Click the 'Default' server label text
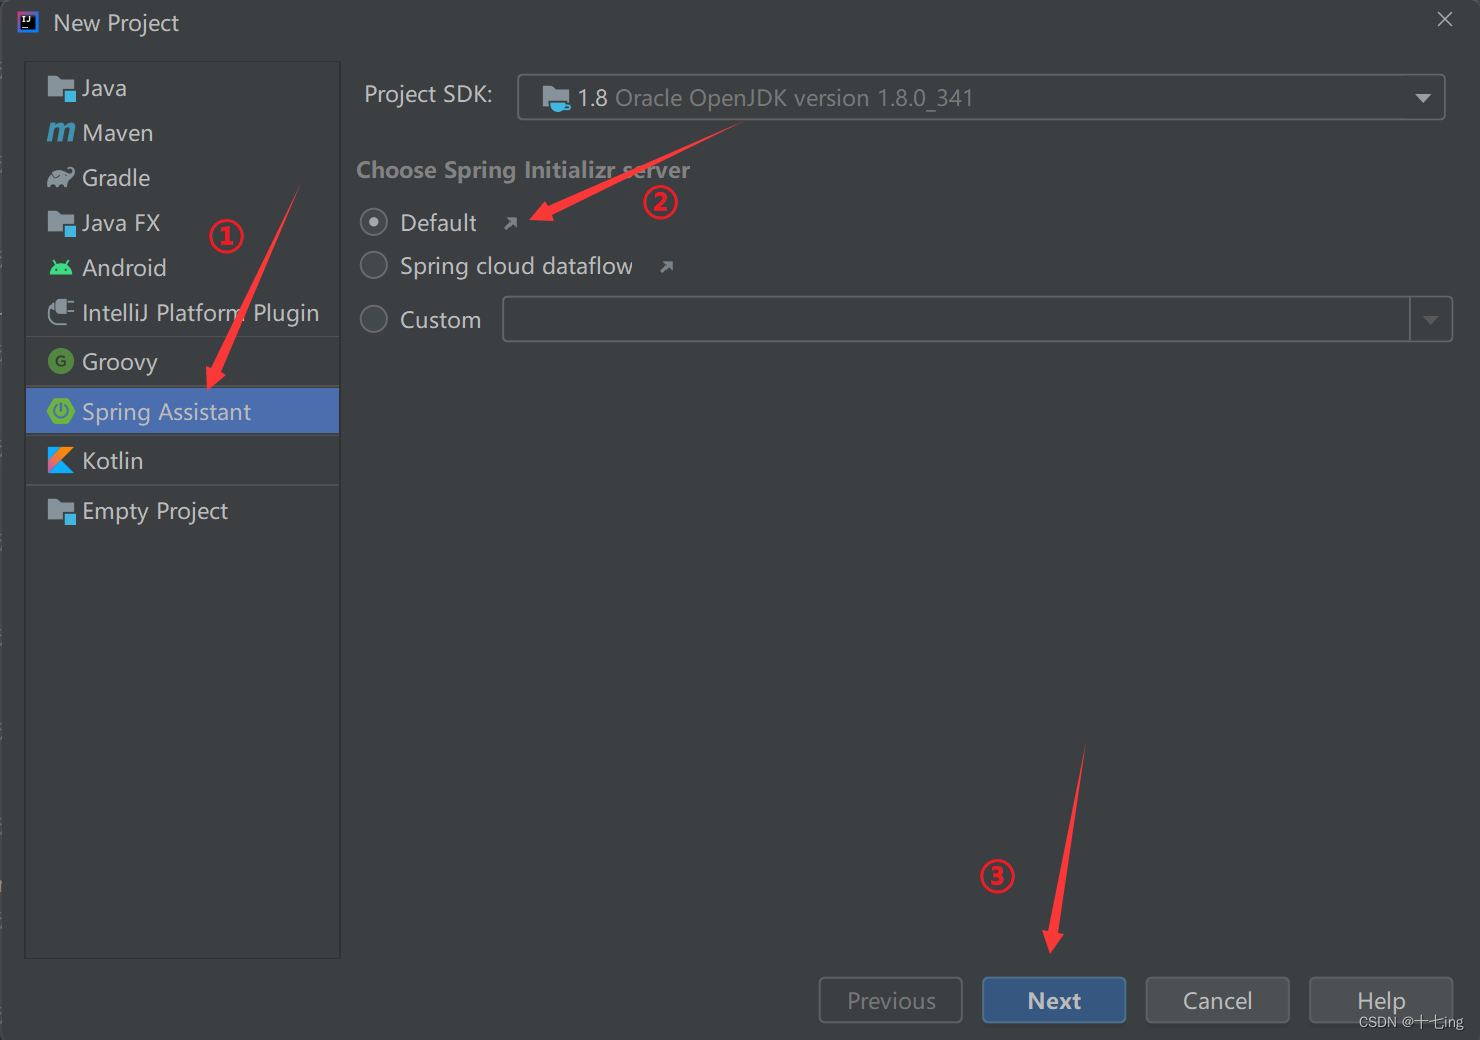 coord(439,223)
